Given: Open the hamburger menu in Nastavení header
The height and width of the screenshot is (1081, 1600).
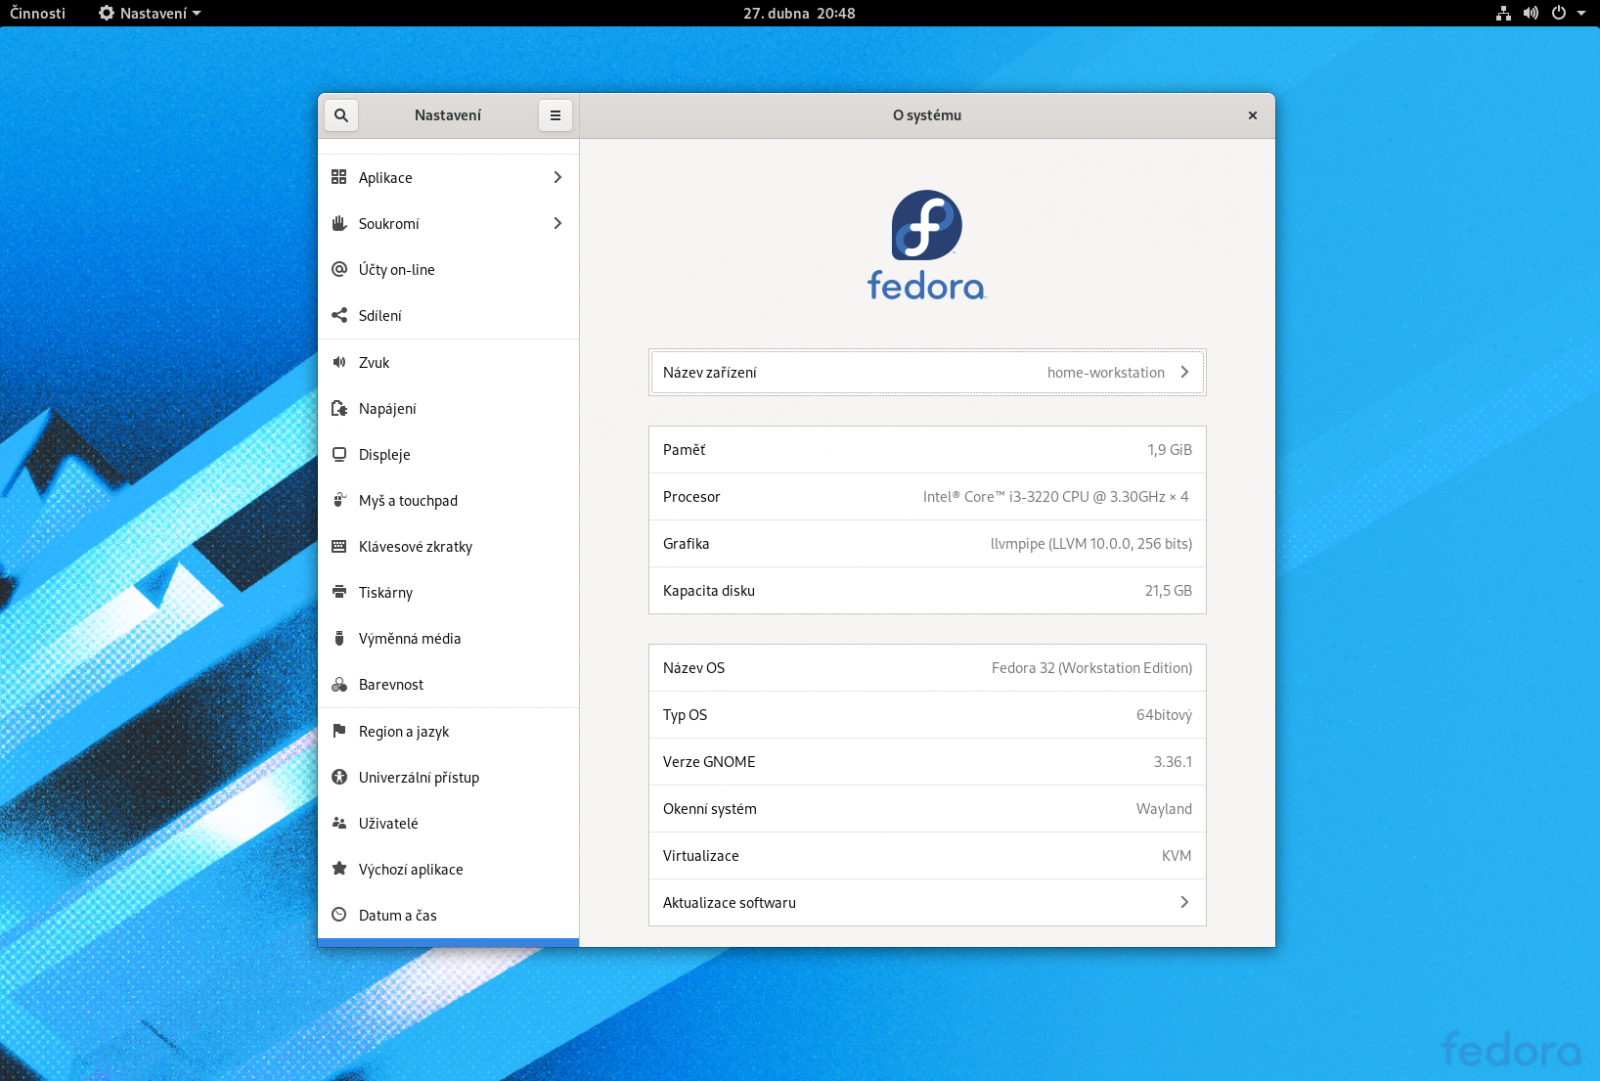Looking at the screenshot, I should point(555,115).
